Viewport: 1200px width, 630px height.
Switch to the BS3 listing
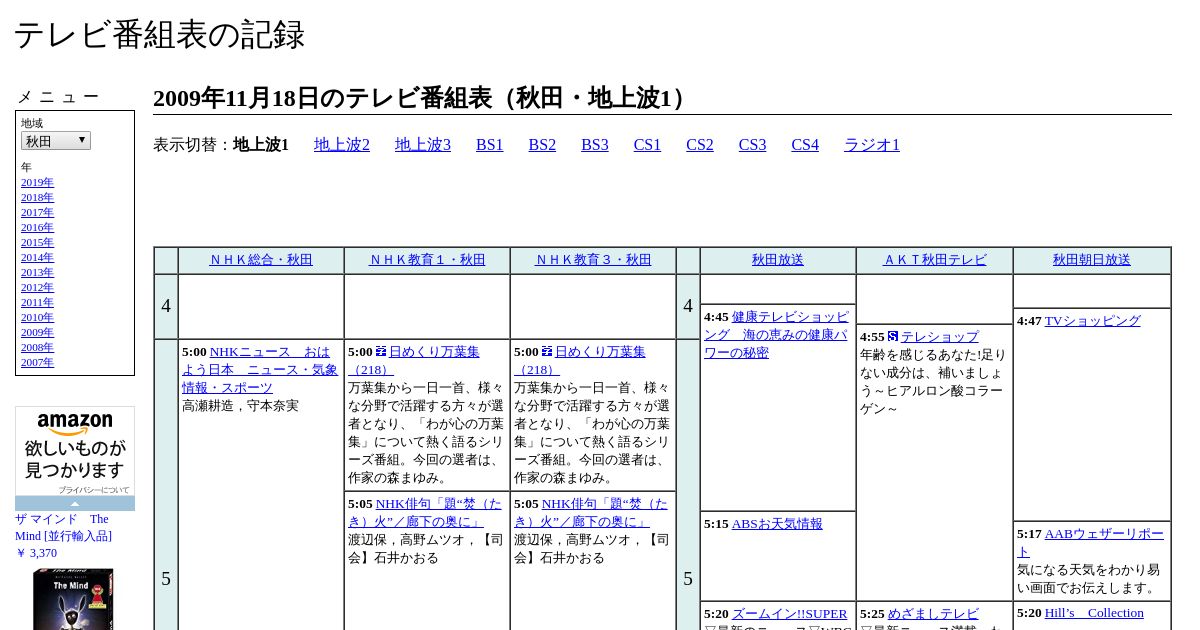coord(595,145)
